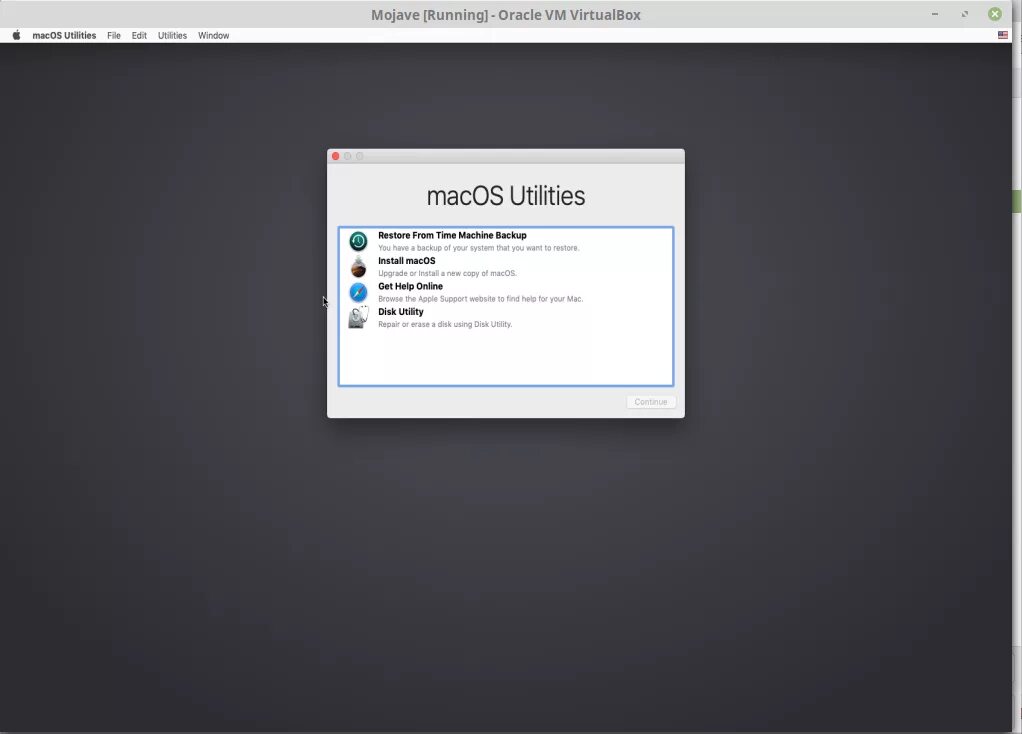Click the US flag input source icon
This screenshot has width=1022, height=734.
(1002, 35)
